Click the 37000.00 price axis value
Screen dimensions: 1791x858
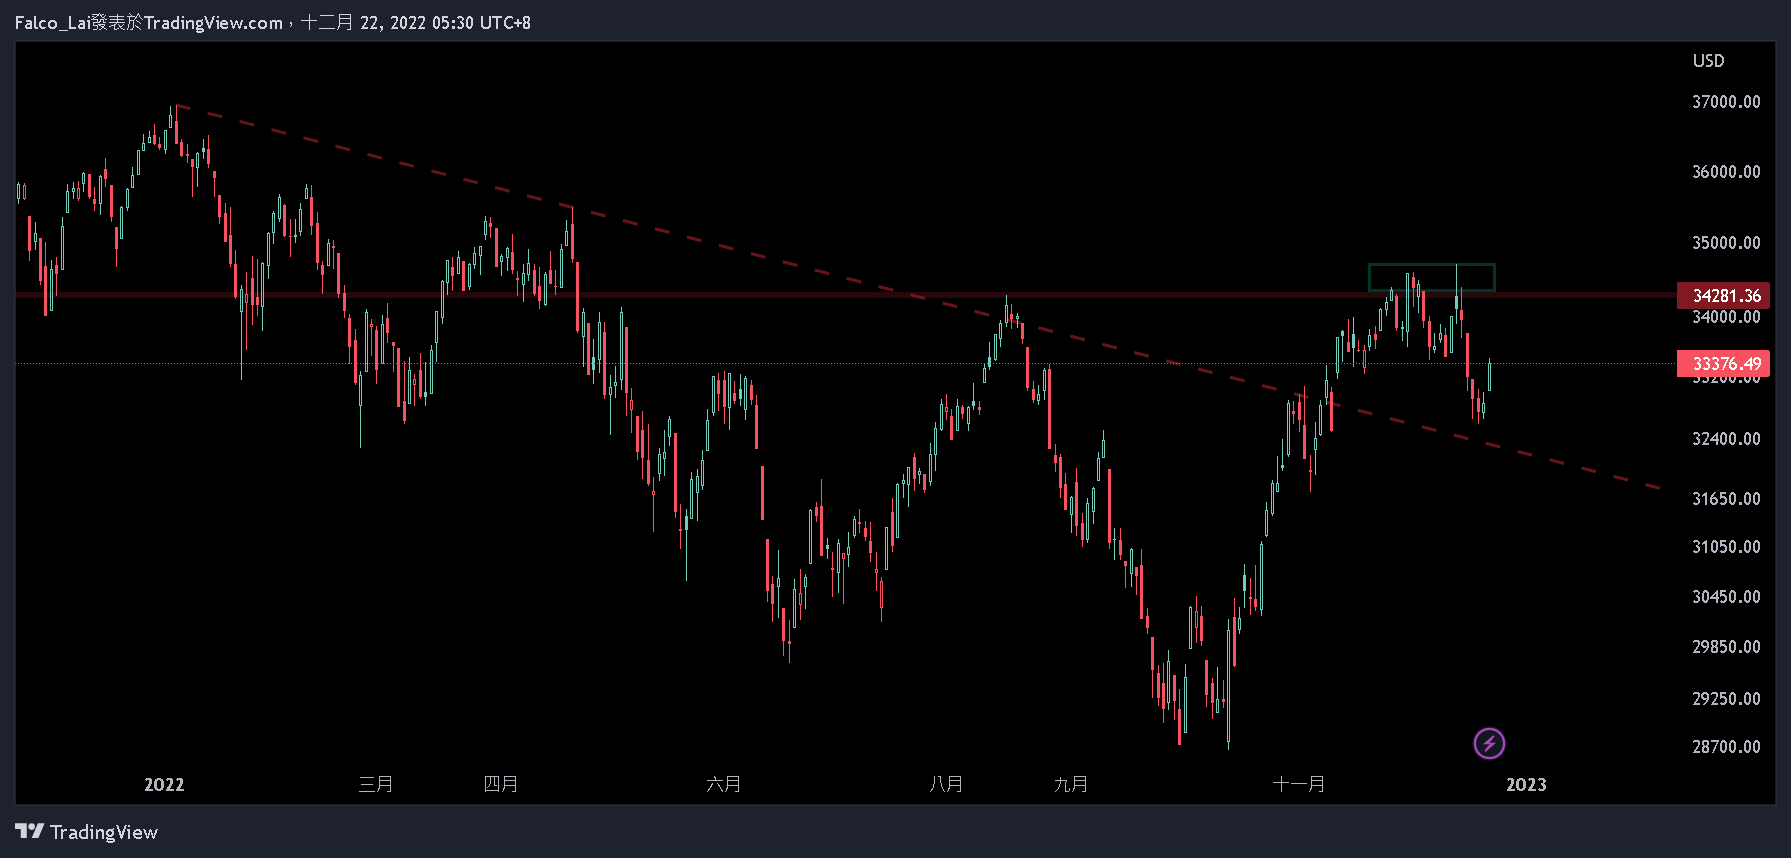tap(1726, 102)
